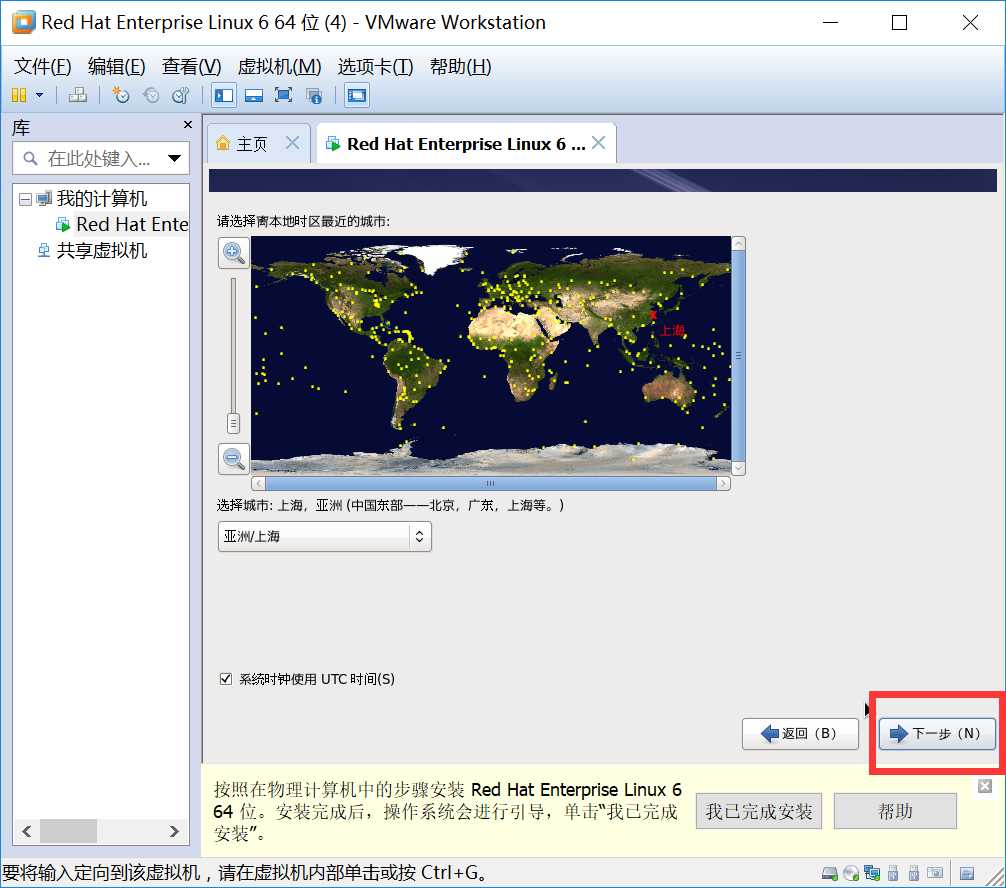Click the map vertical scrollbar thumb
This screenshot has height=888, width=1006.
point(738,355)
